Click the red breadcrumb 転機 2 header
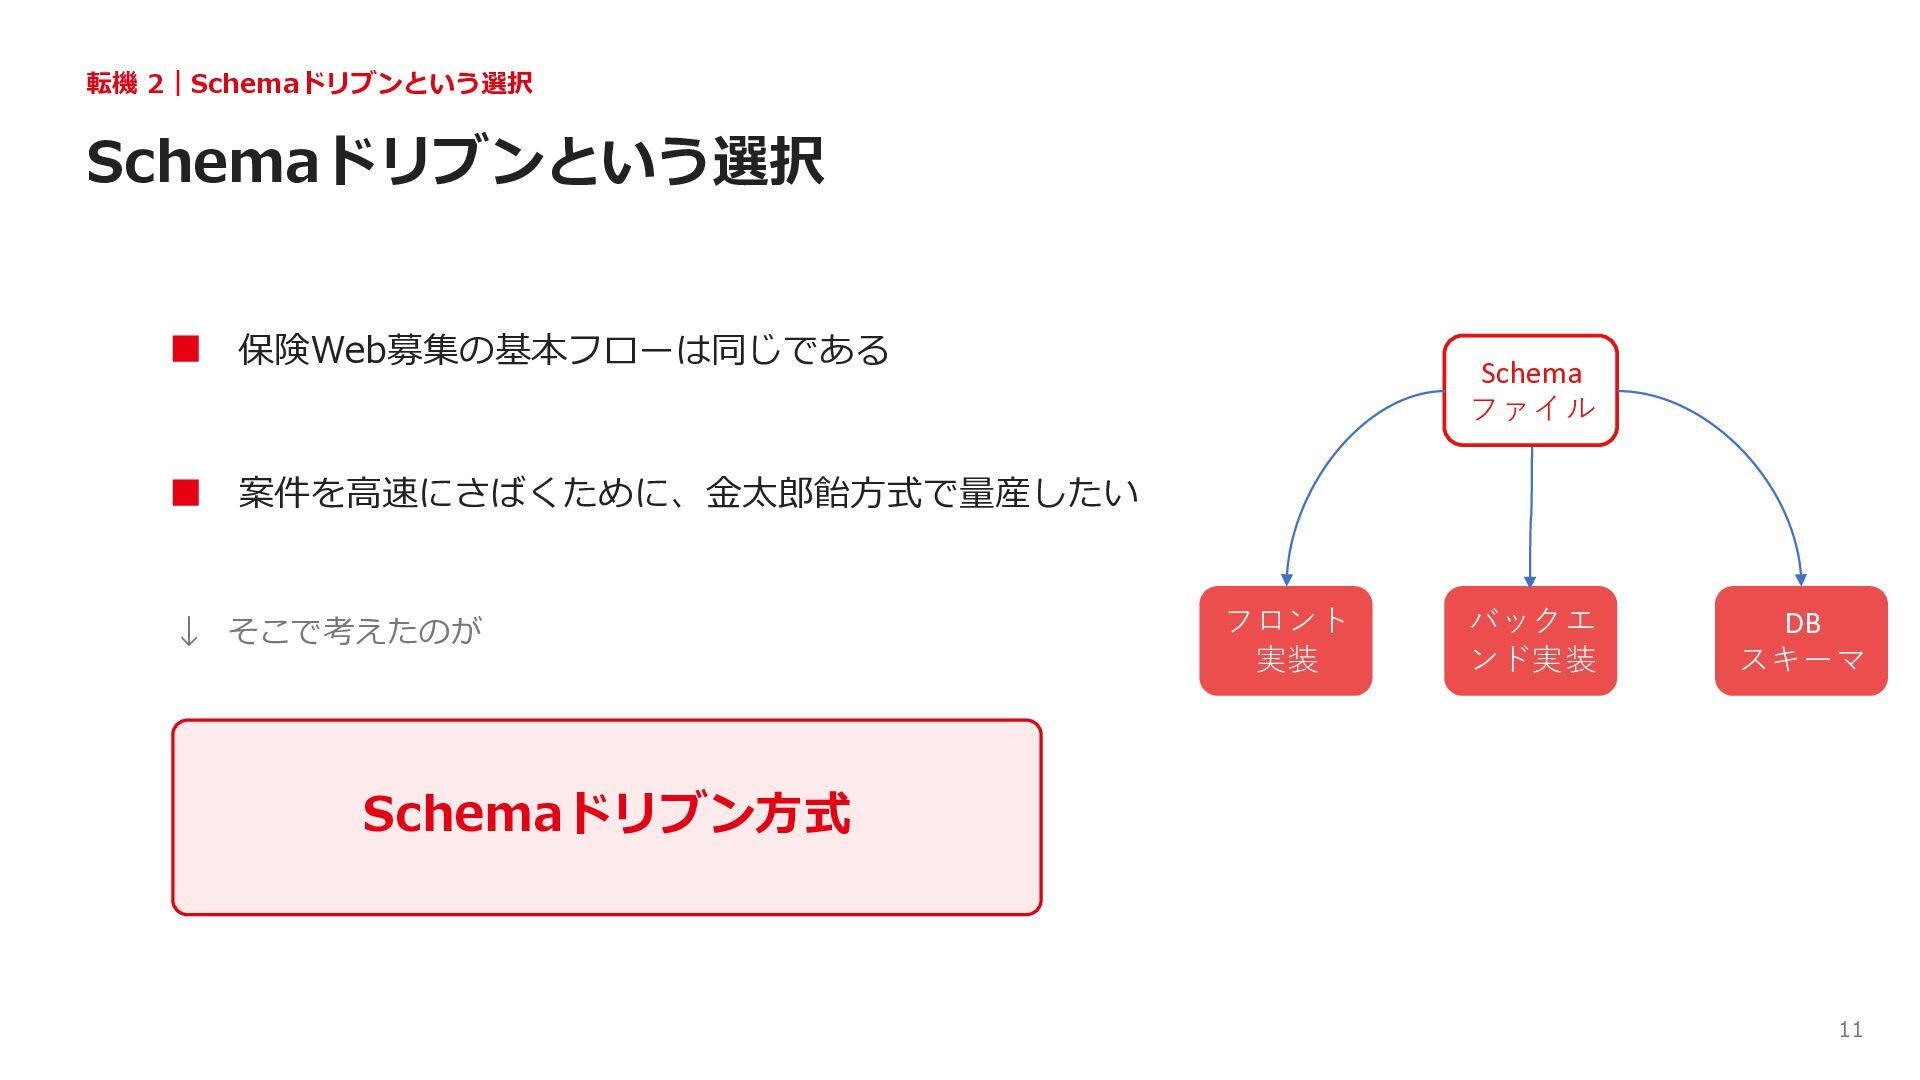The height and width of the screenshot is (1080, 1920). click(x=309, y=83)
